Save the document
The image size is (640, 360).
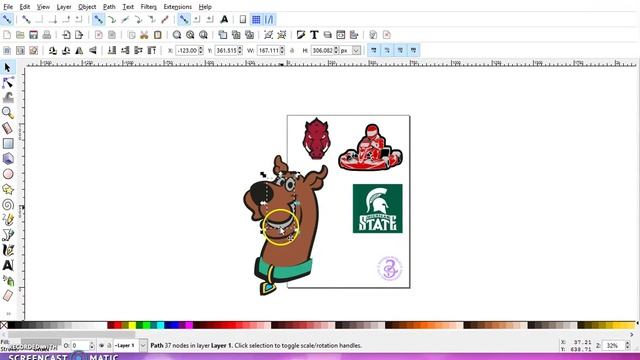(x=33, y=35)
